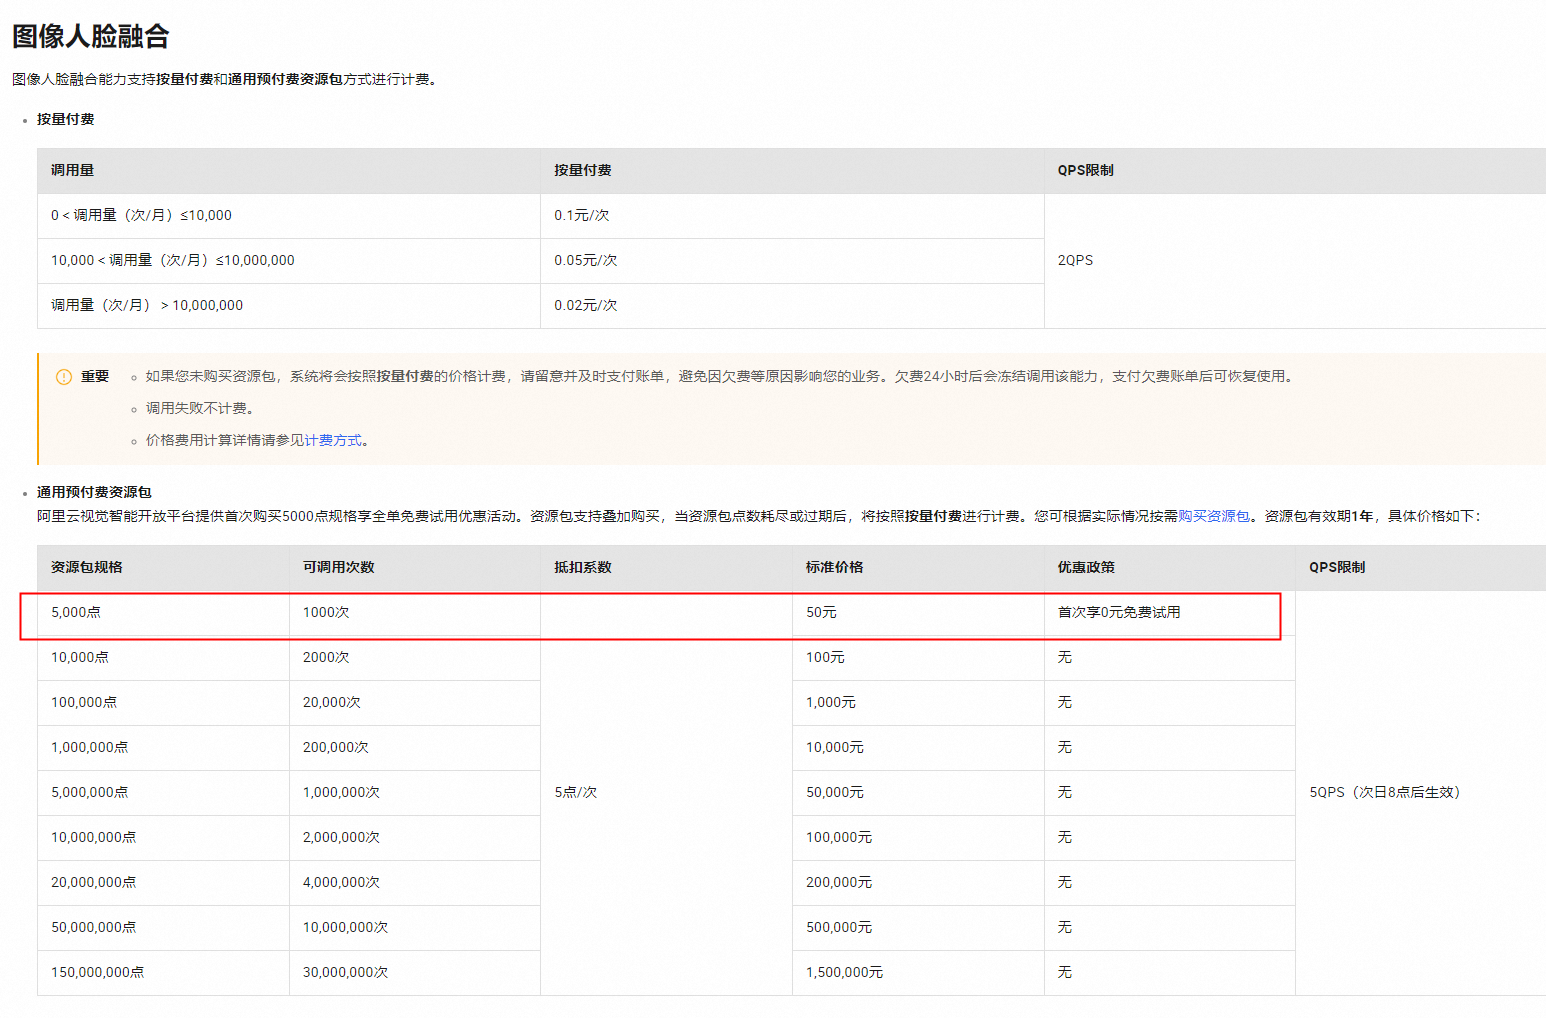
Task: Select the 10,000,000次 cell
Action: pyautogui.click(x=415, y=928)
